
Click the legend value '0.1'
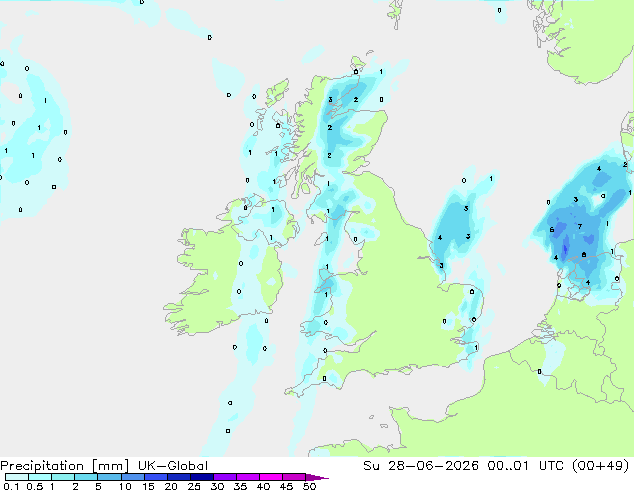click(11, 486)
